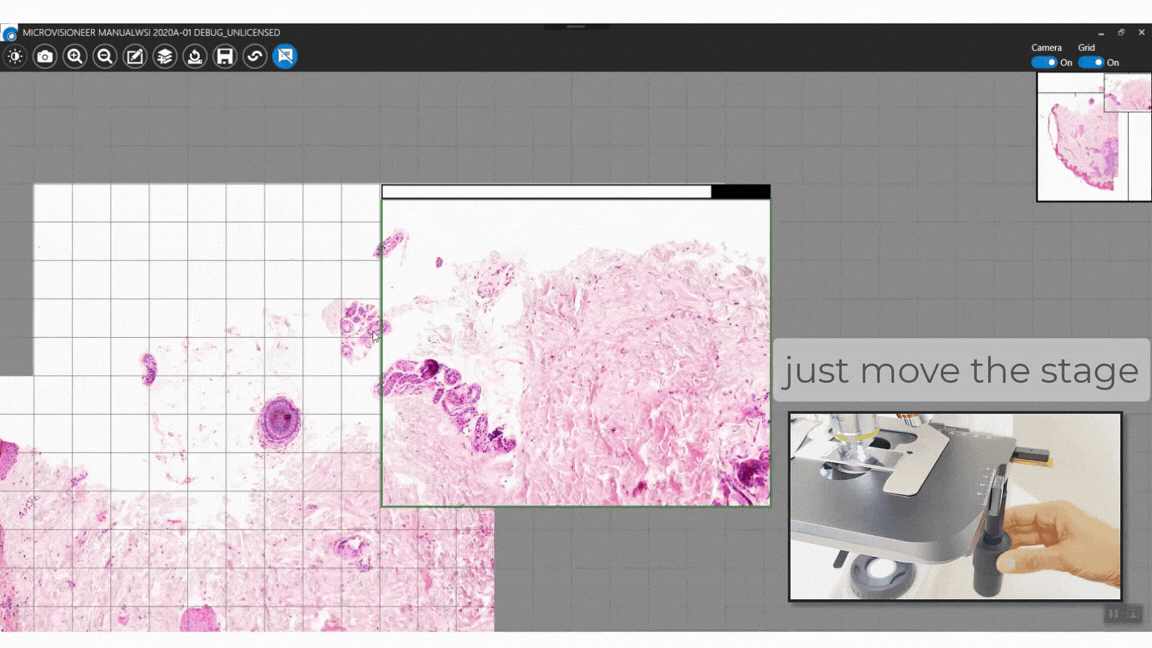Click the slide overview thumbnail map

pos(1093,137)
